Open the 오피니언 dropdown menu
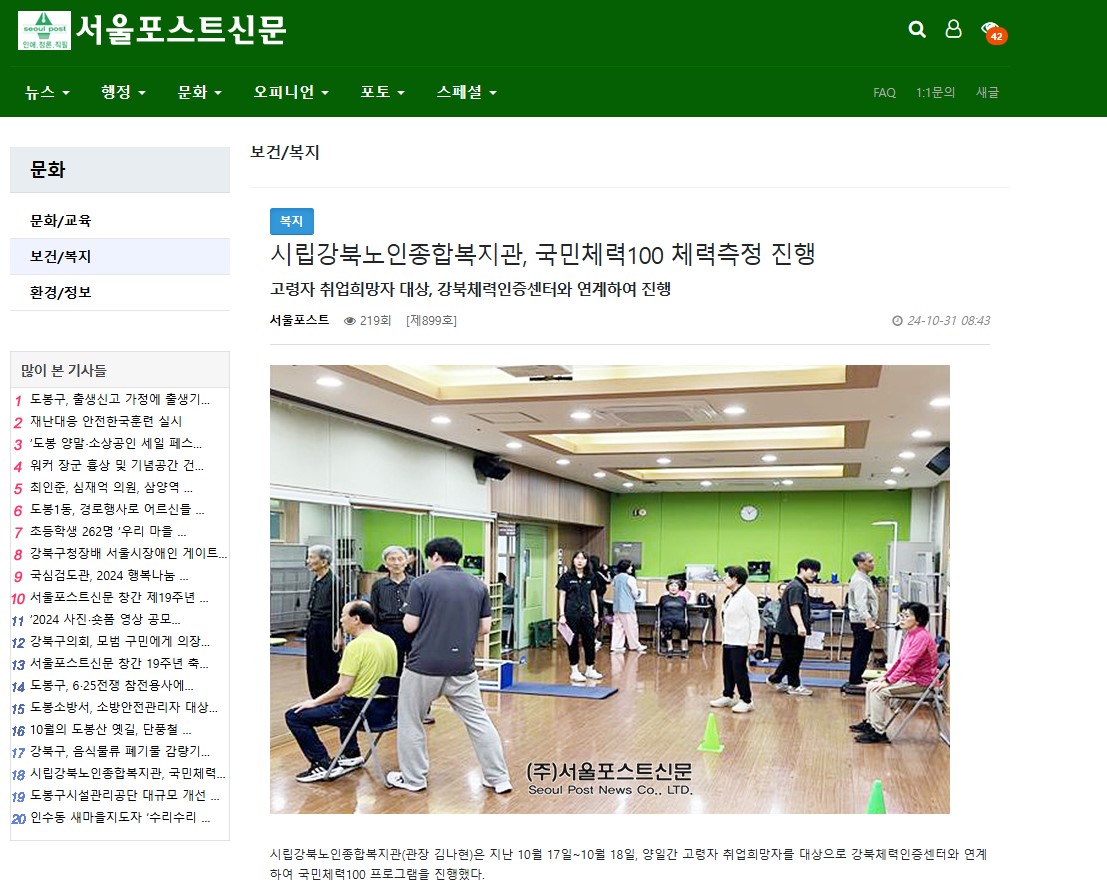 pos(291,92)
